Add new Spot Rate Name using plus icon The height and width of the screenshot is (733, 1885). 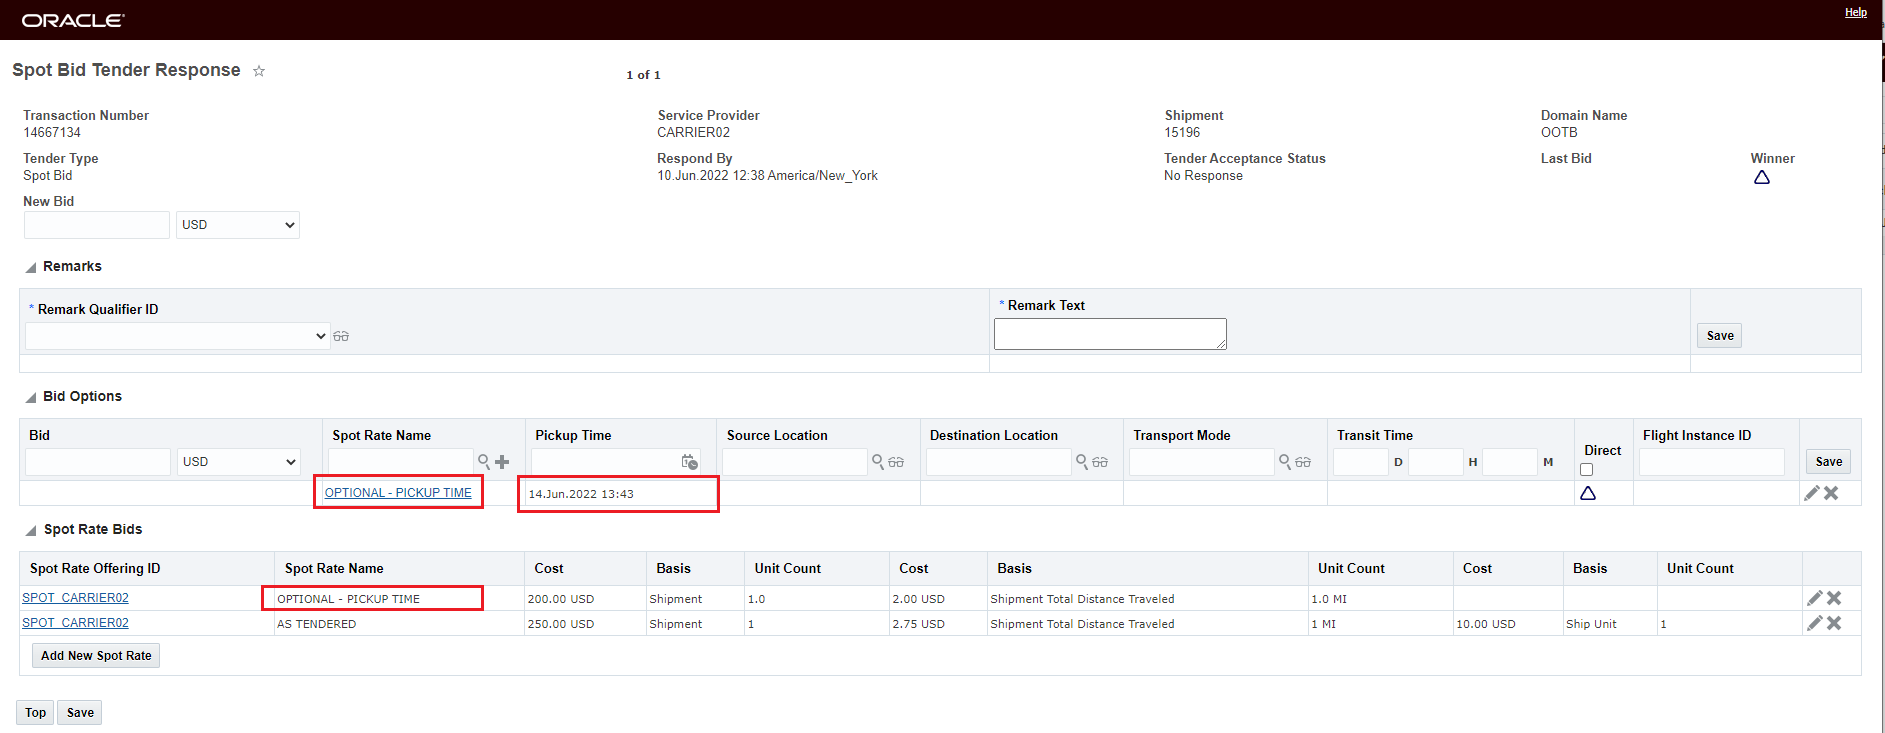[502, 462]
